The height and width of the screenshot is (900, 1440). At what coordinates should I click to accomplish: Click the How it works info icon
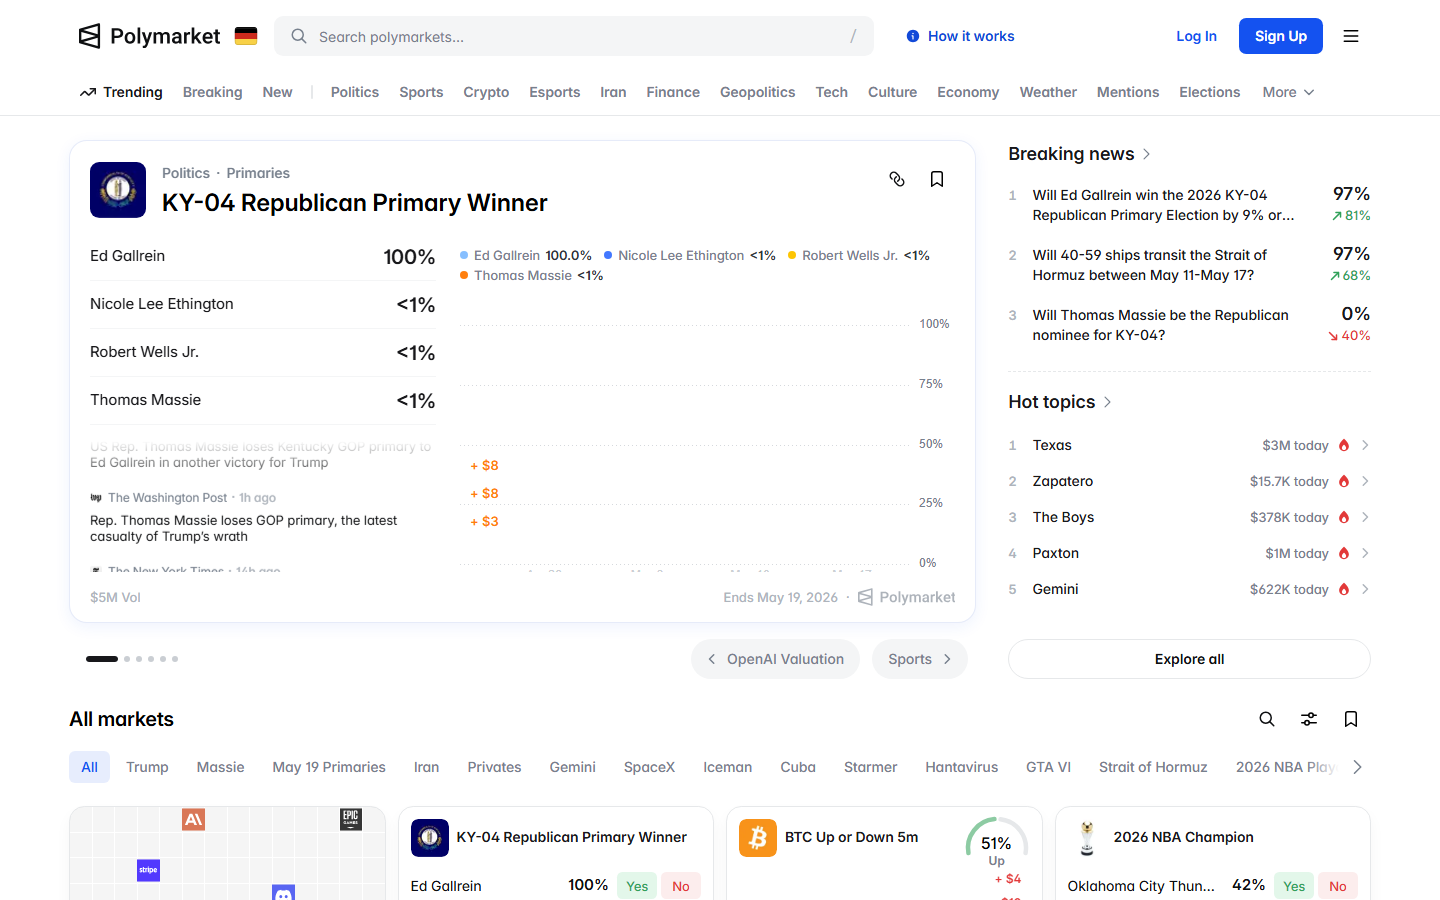pos(913,36)
